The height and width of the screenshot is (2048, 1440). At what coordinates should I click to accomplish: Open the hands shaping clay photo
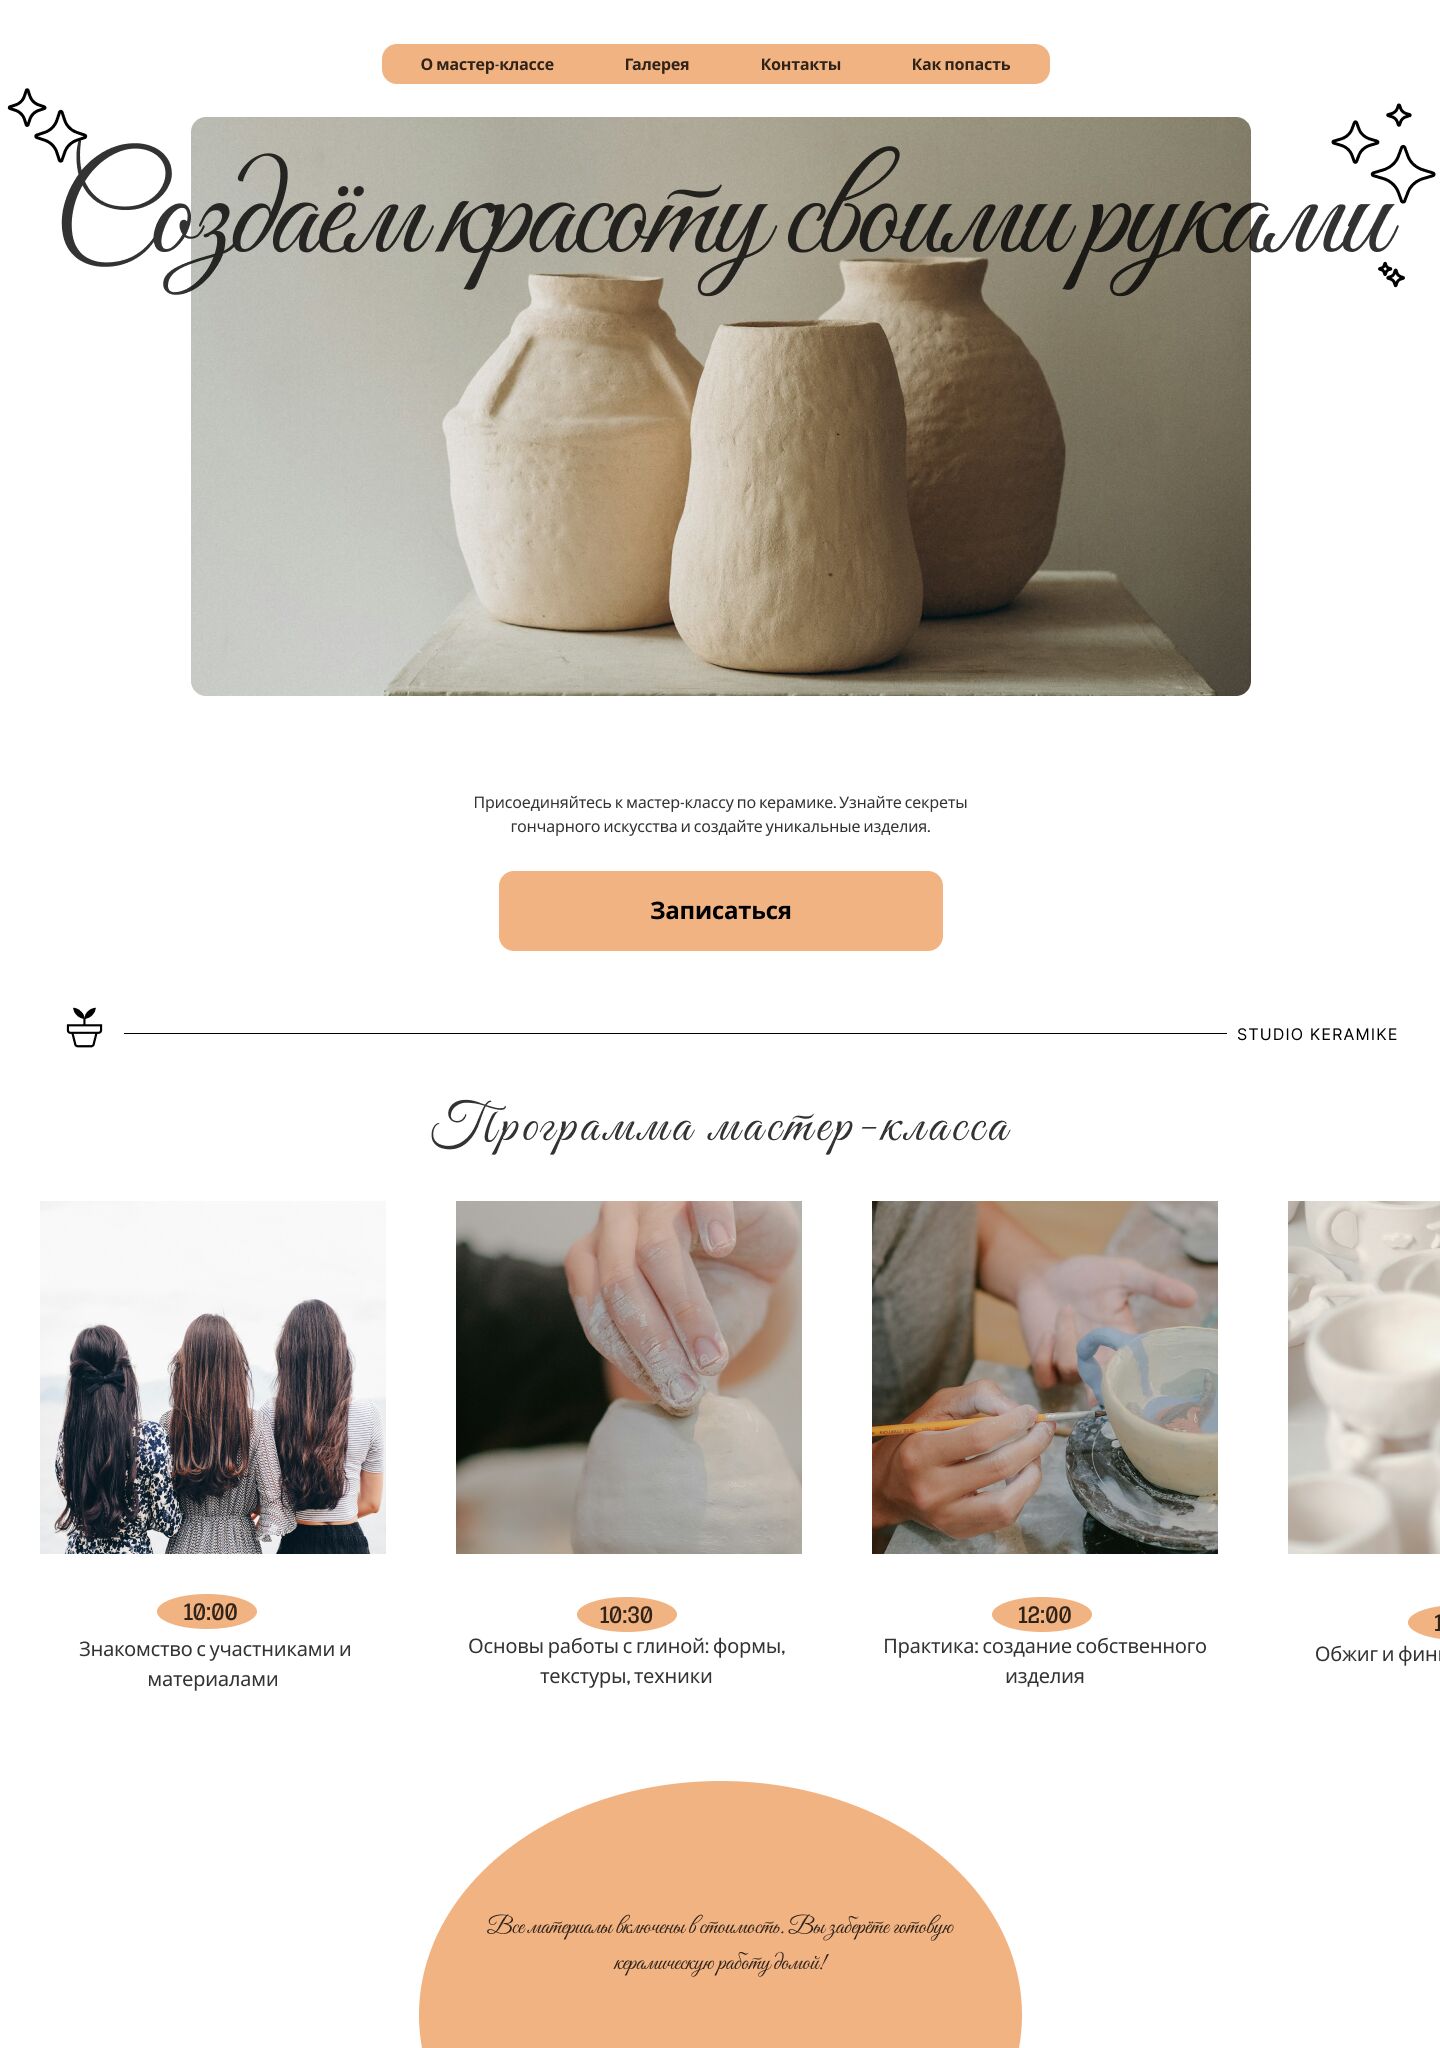(x=629, y=1377)
